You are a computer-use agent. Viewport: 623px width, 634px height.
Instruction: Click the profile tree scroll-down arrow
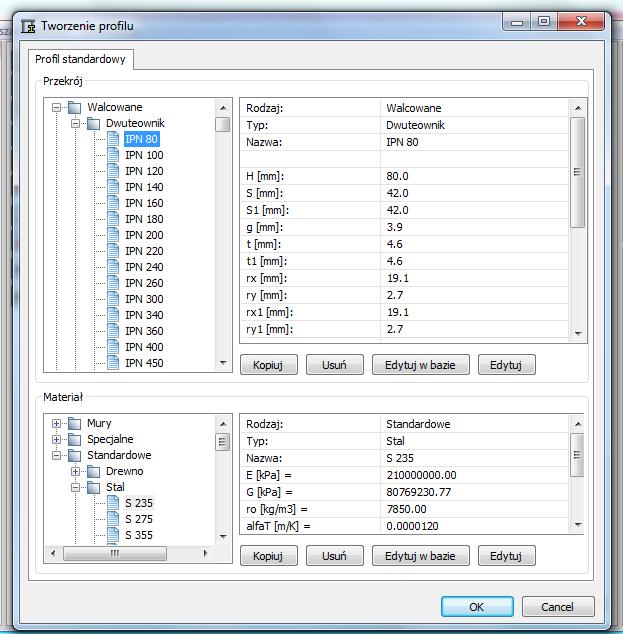[x=223, y=363]
